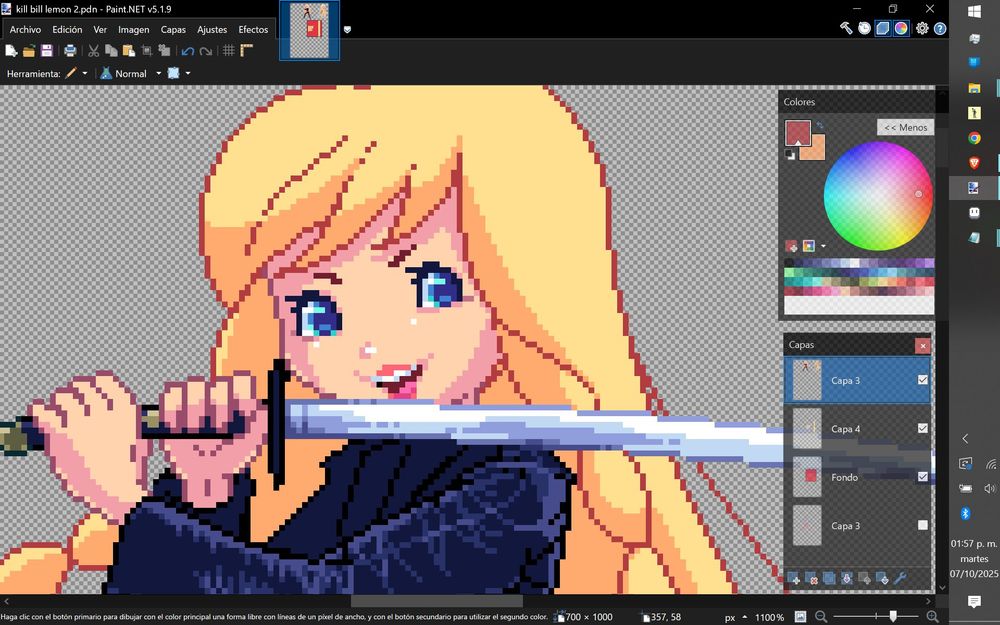Open a file with the folder icon
Viewport: 1000px width, 625px height.
tap(29, 50)
